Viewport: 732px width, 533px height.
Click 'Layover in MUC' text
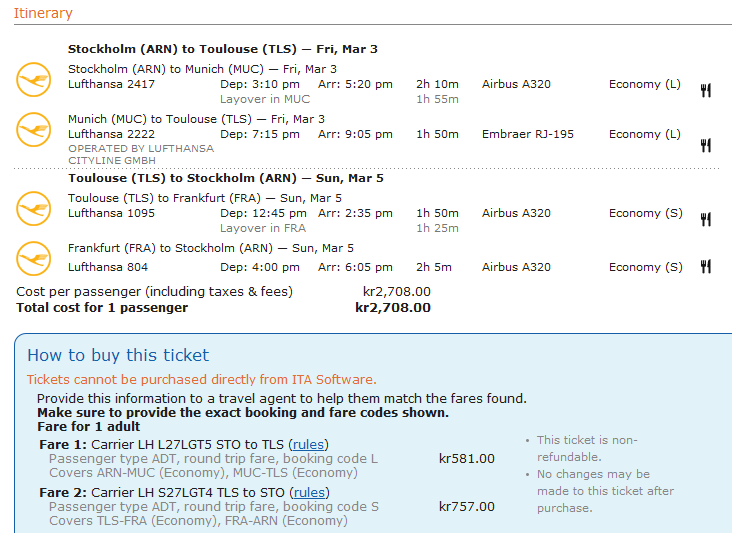pyautogui.click(x=265, y=99)
